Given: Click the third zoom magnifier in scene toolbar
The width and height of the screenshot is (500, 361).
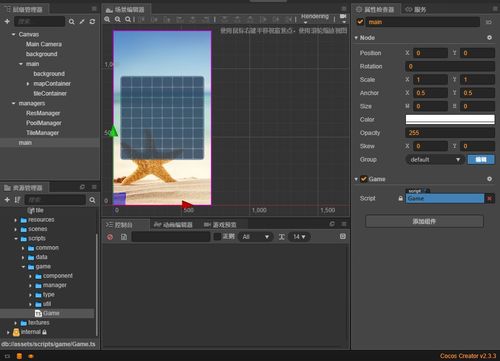Looking at the screenshot, I should pyautogui.click(x=128, y=20).
